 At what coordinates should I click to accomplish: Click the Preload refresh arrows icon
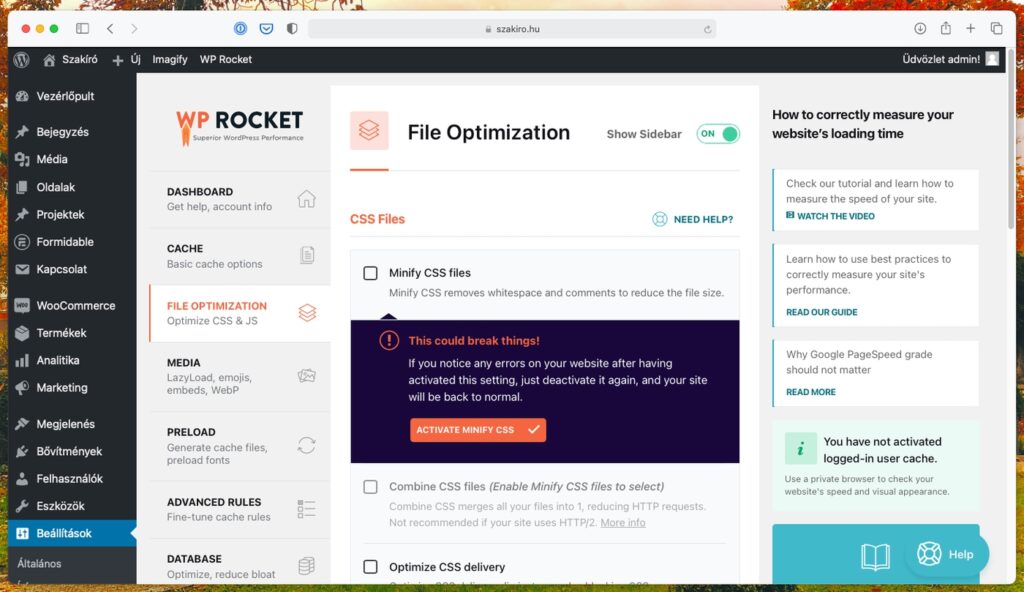click(307, 445)
